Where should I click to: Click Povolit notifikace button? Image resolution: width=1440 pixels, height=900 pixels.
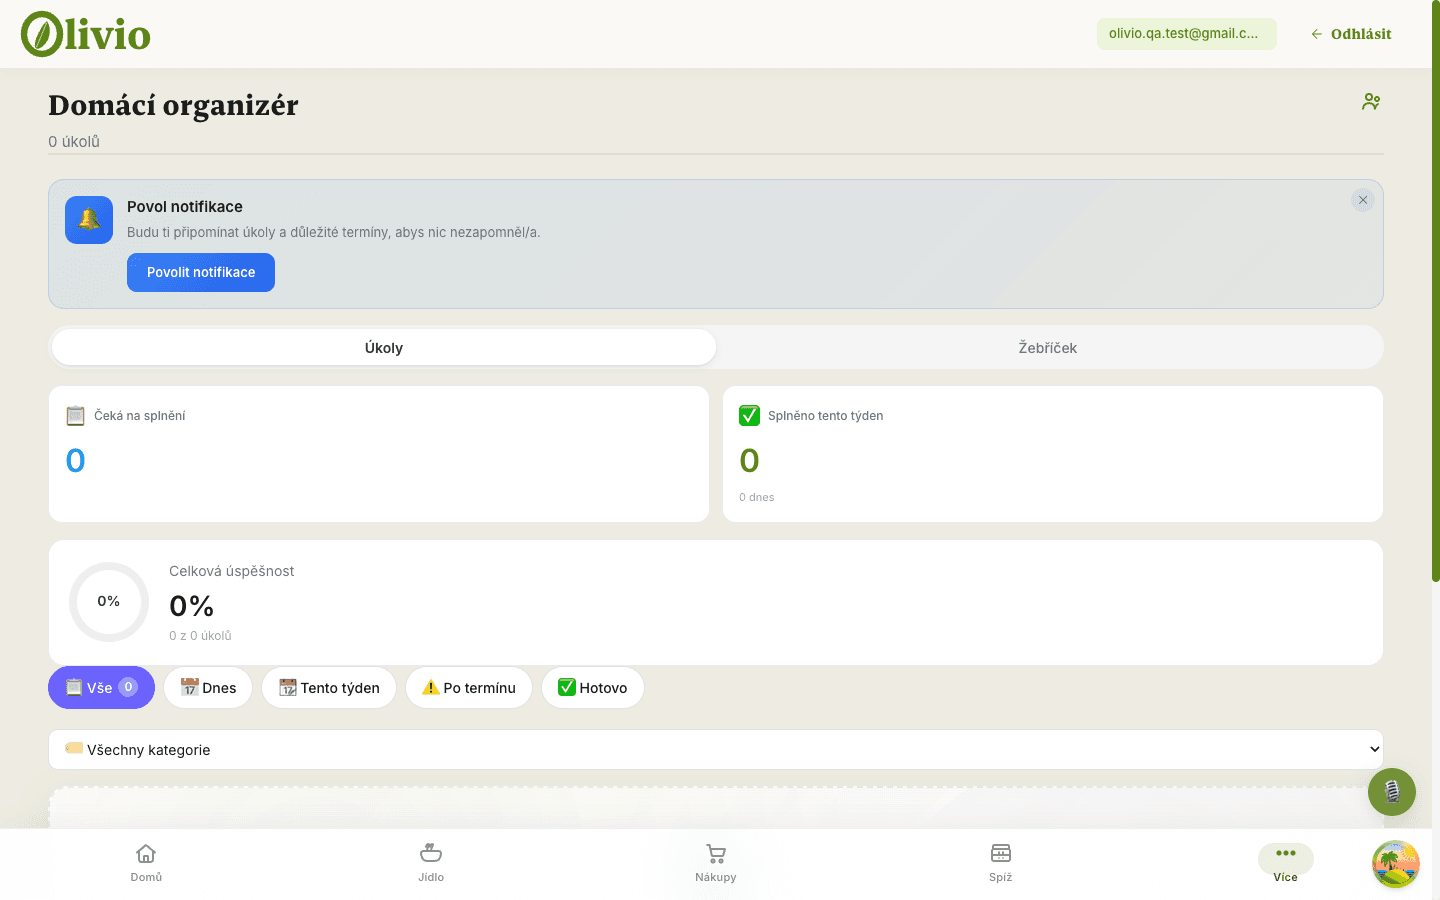point(201,272)
